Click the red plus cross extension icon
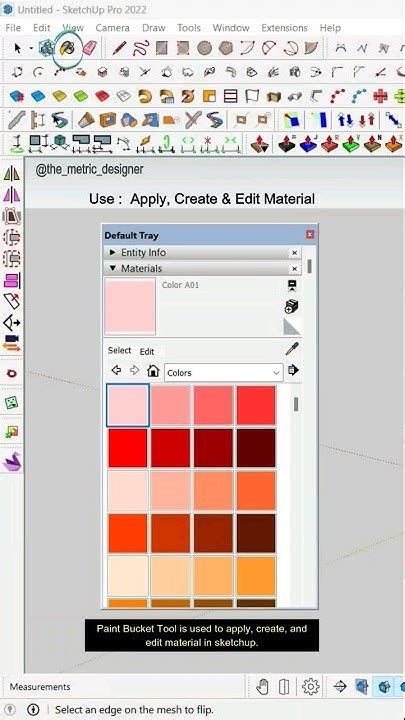The width and height of the screenshot is (405, 720). click(x=380, y=96)
